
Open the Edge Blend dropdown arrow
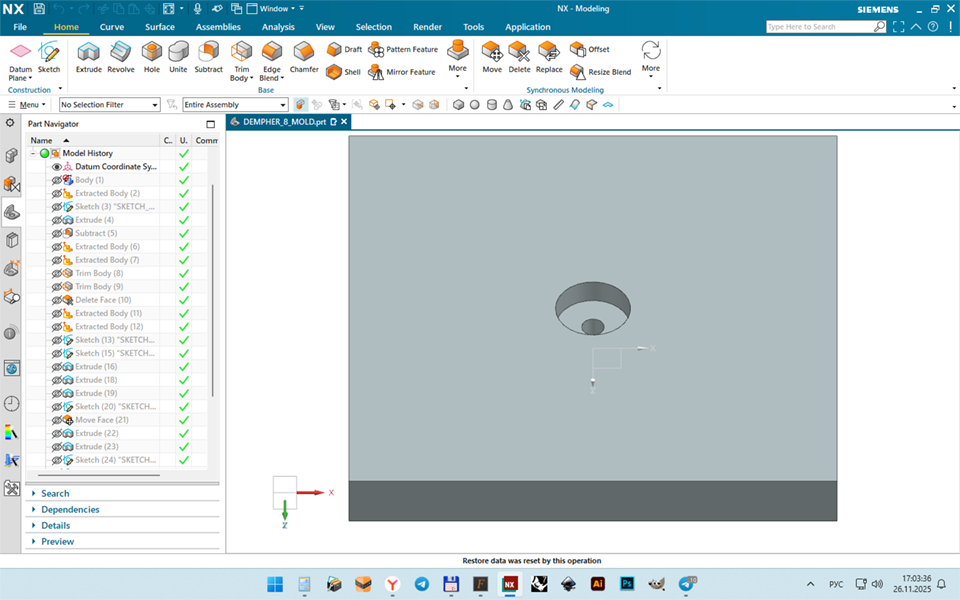282,78
